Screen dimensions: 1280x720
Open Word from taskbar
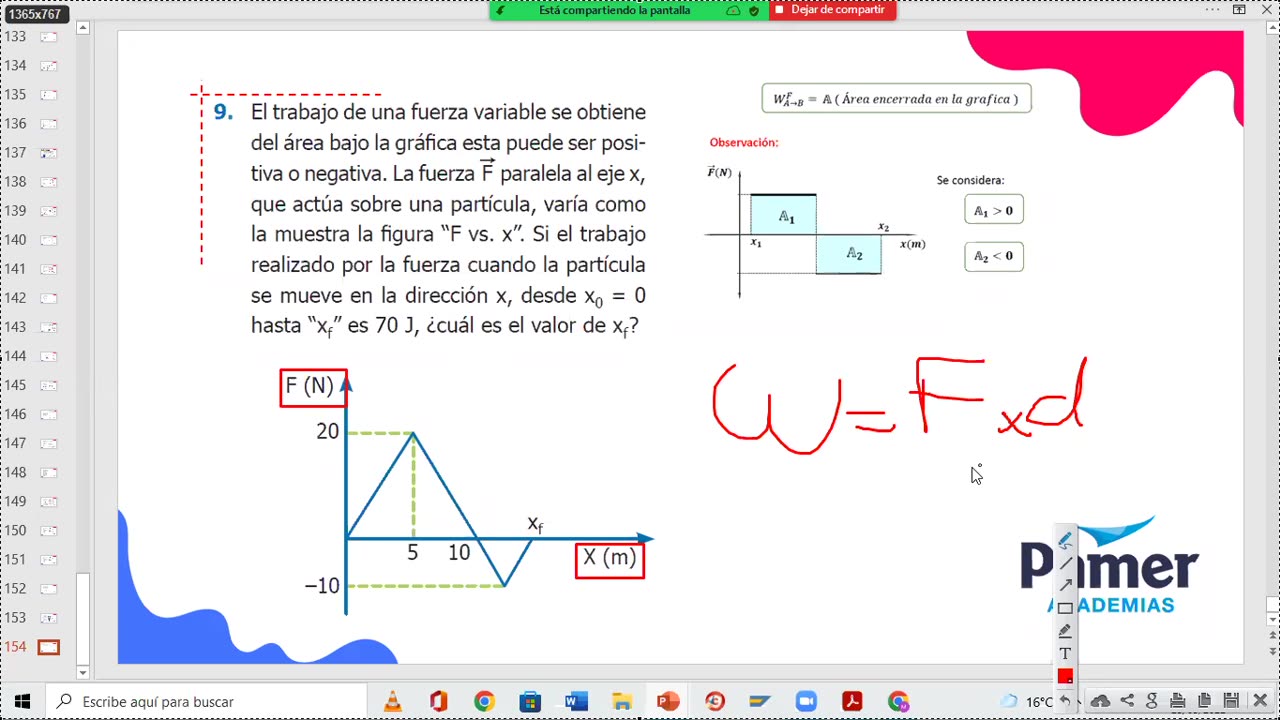[x=576, y=701]
